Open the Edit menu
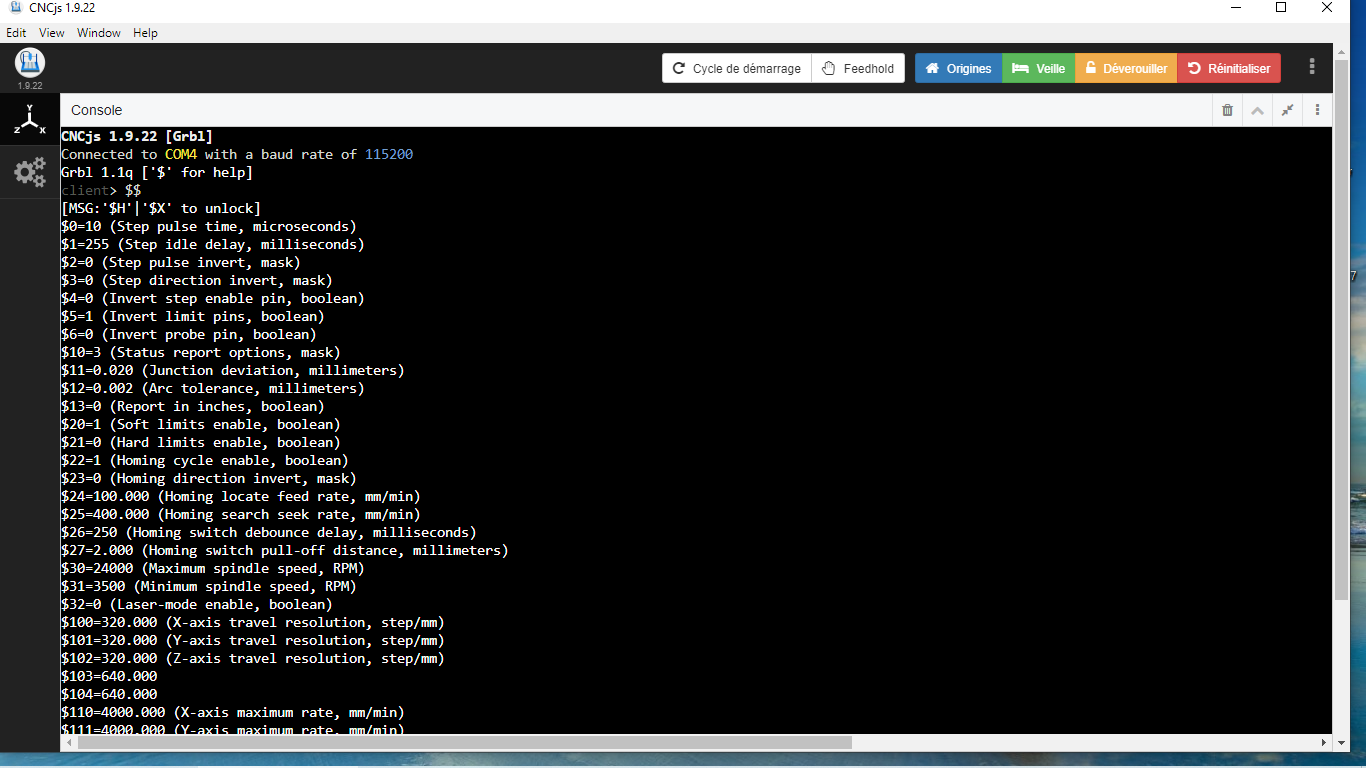This screenshot has width=1366, height=768. tap(16, 33)
